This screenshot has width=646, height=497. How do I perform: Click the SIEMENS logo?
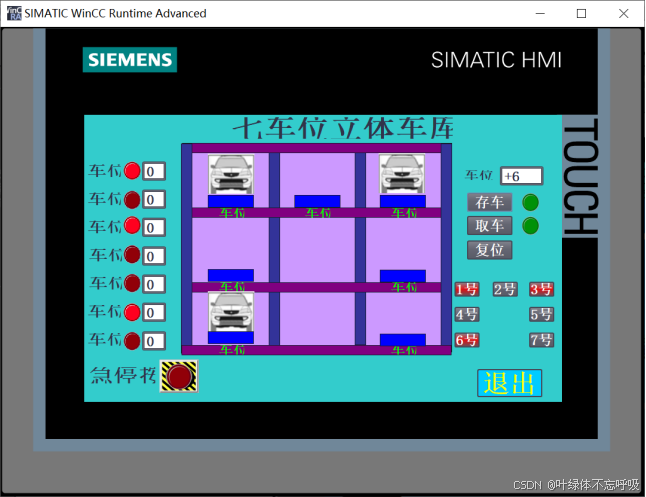click(130, 60)
